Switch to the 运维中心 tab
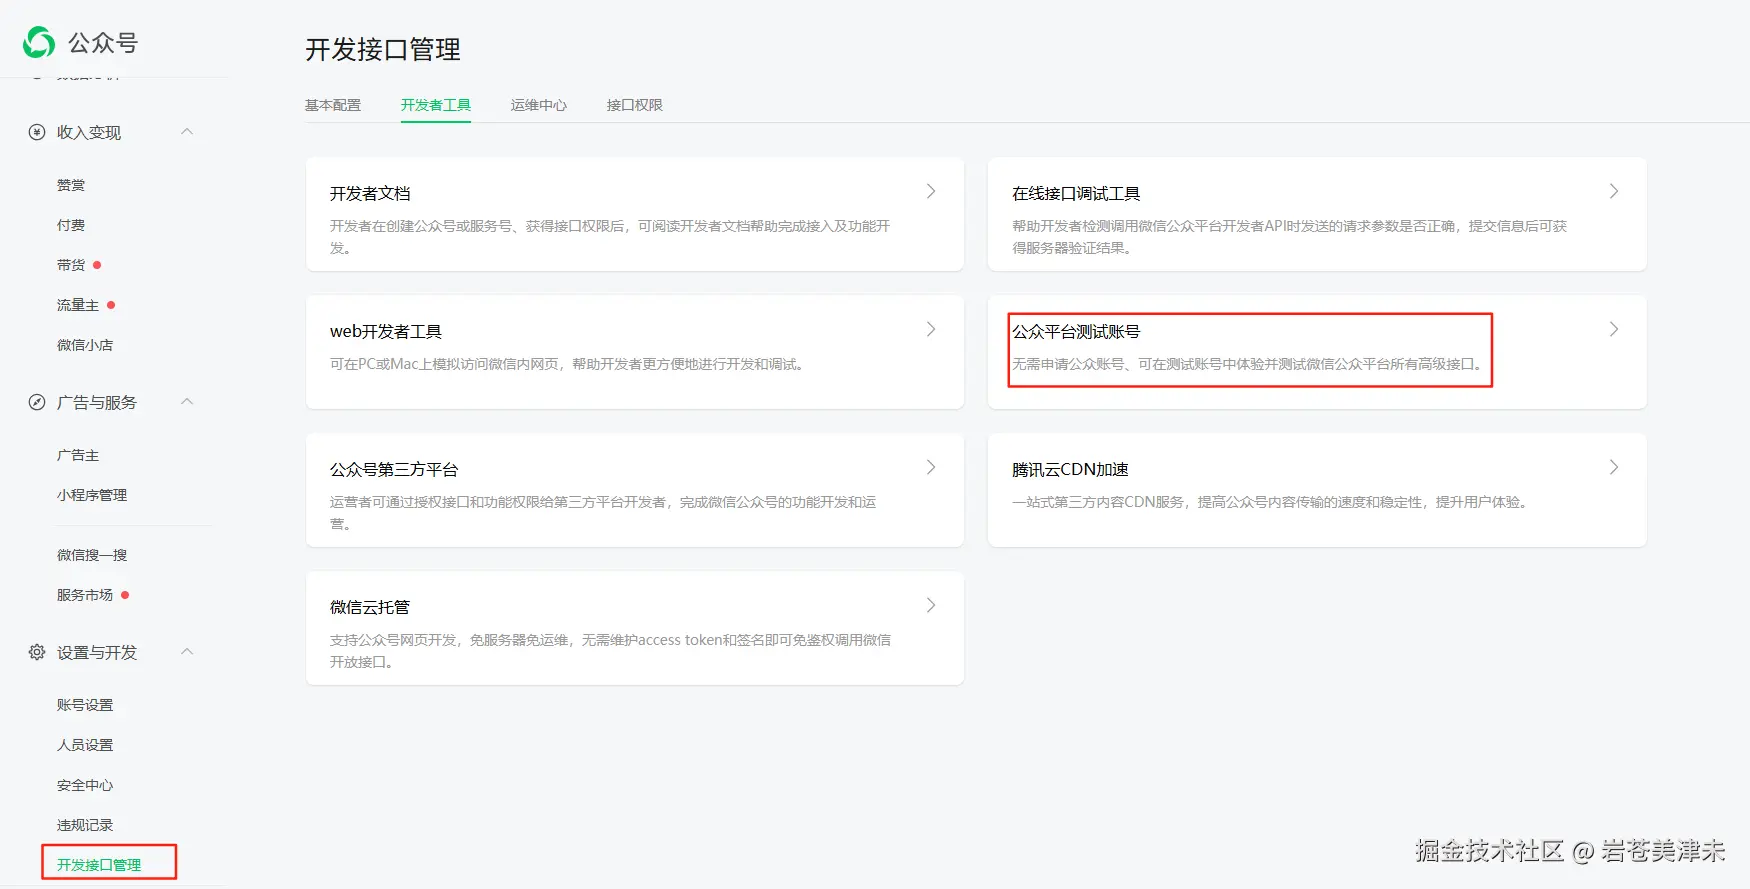 point(539,105)
